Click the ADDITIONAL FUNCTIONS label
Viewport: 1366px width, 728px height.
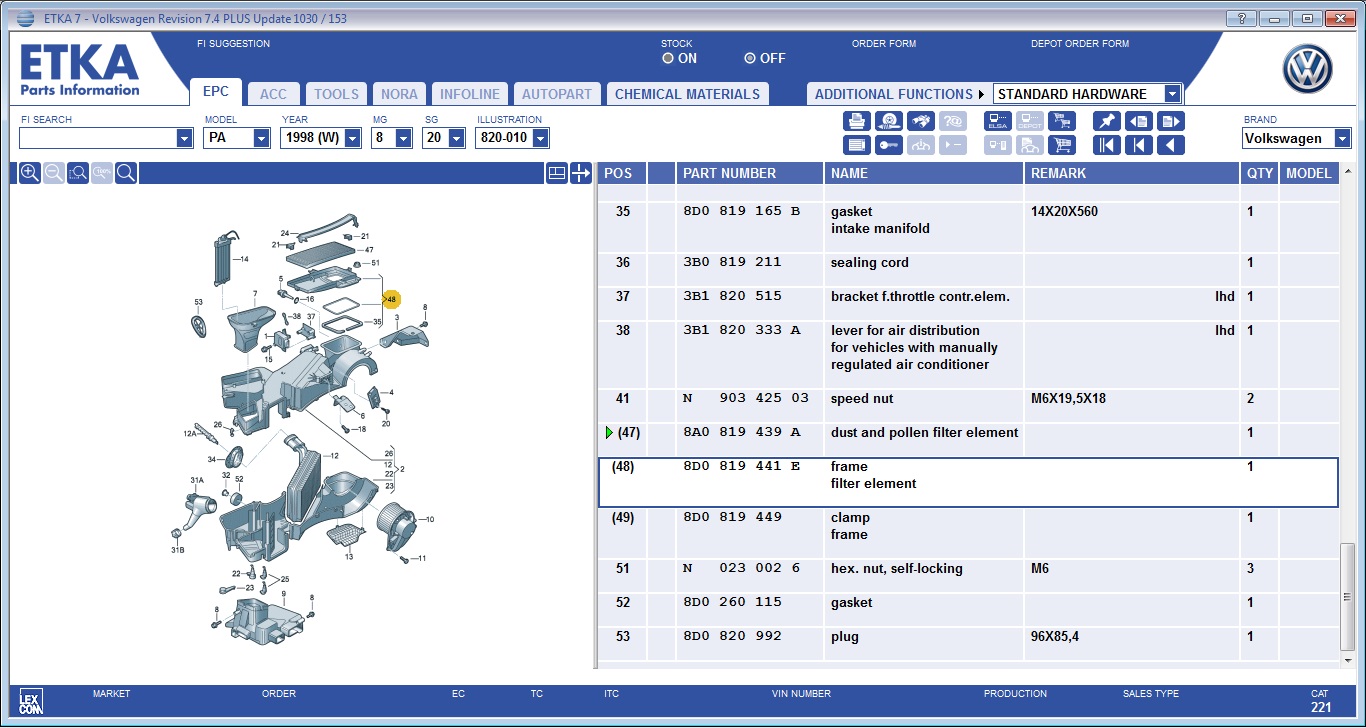tap(893, 94)
